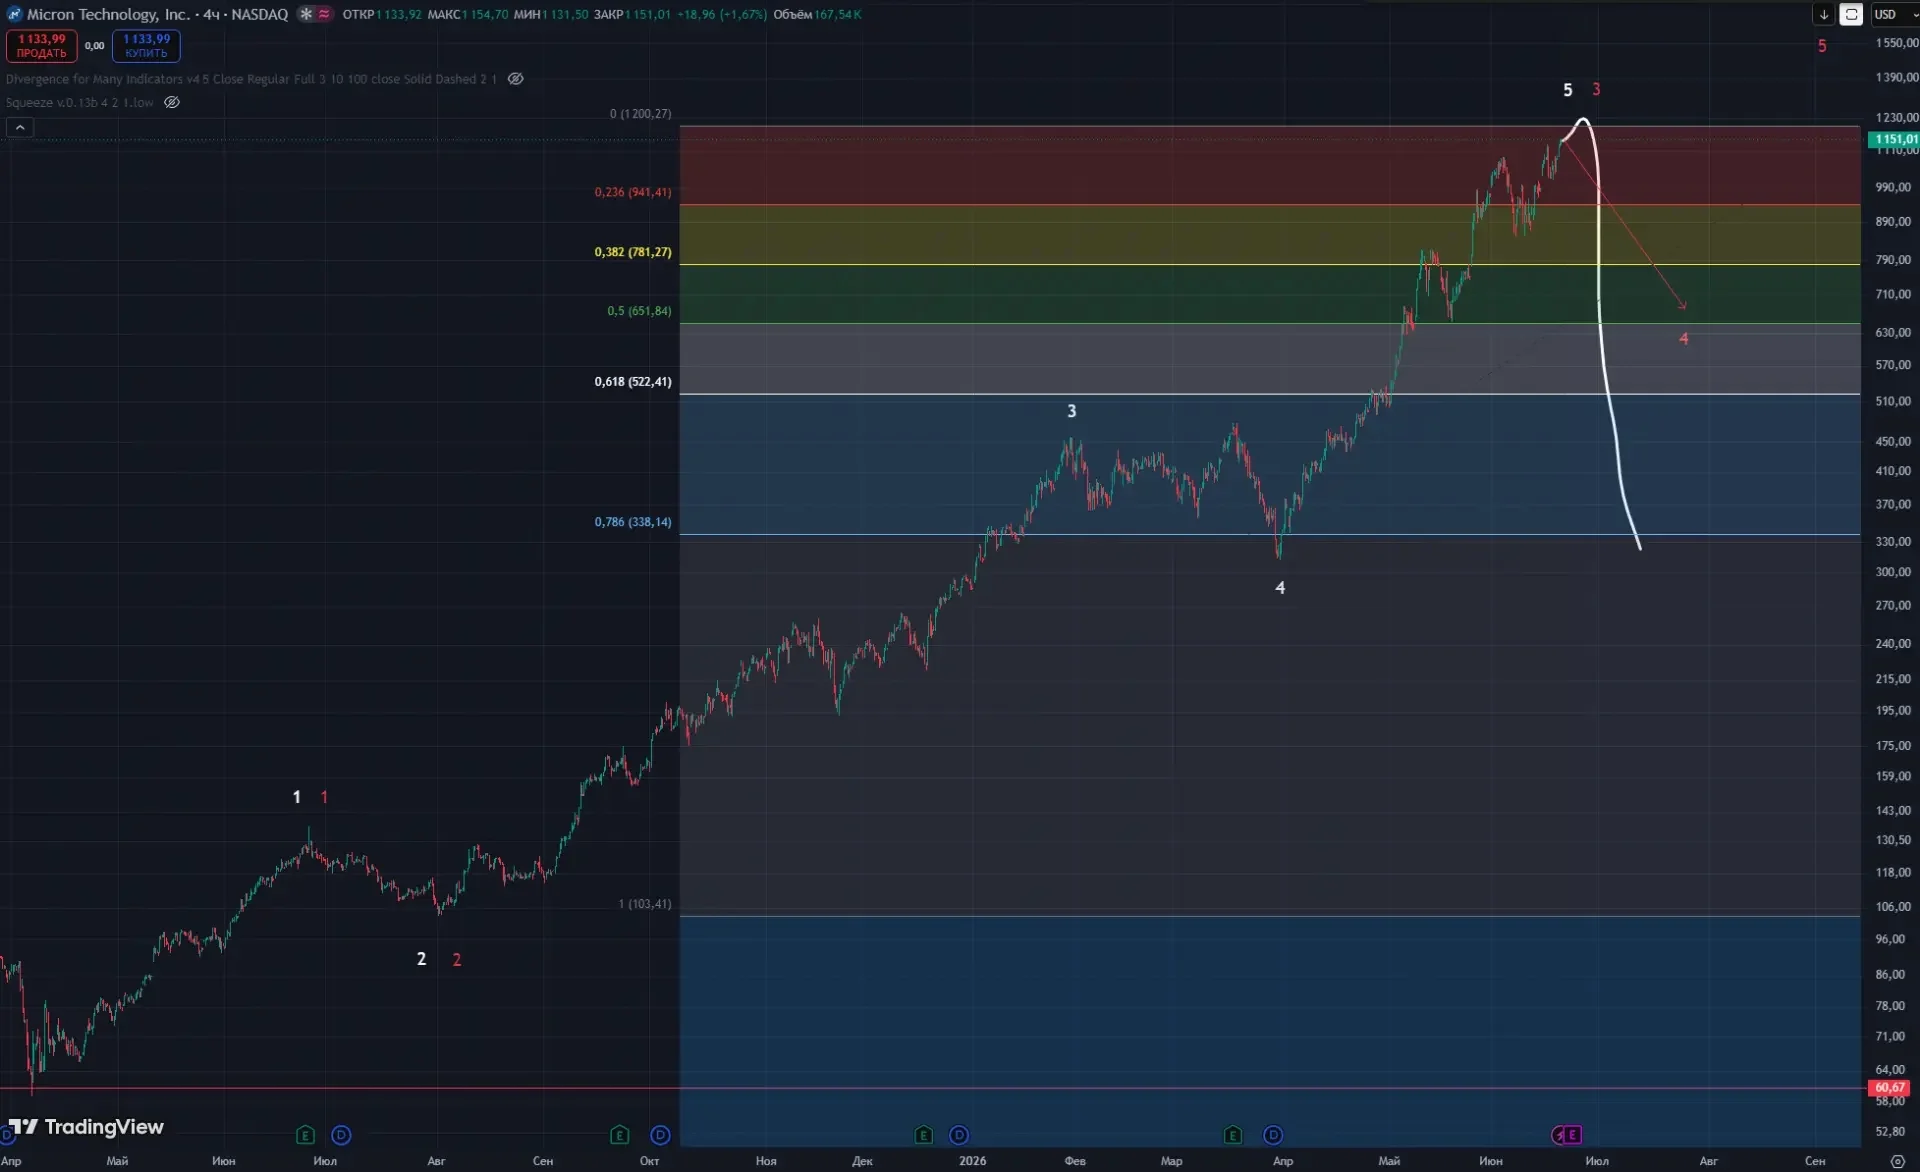Click the green 1 151,01 current price label

click(1894, 139)
